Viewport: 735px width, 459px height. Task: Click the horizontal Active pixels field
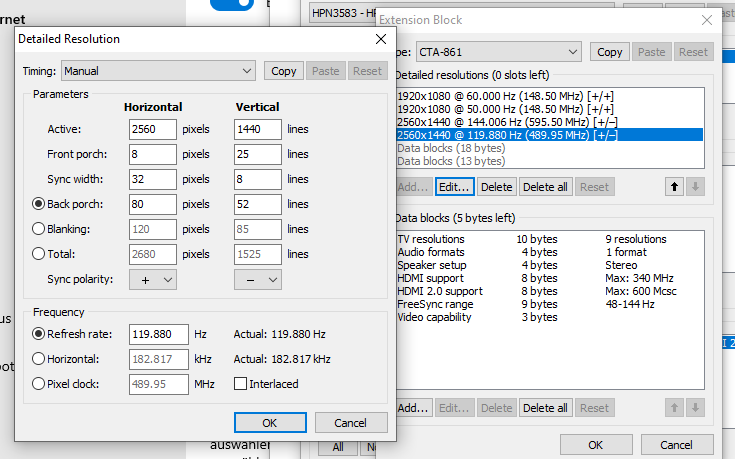(152, 129)
